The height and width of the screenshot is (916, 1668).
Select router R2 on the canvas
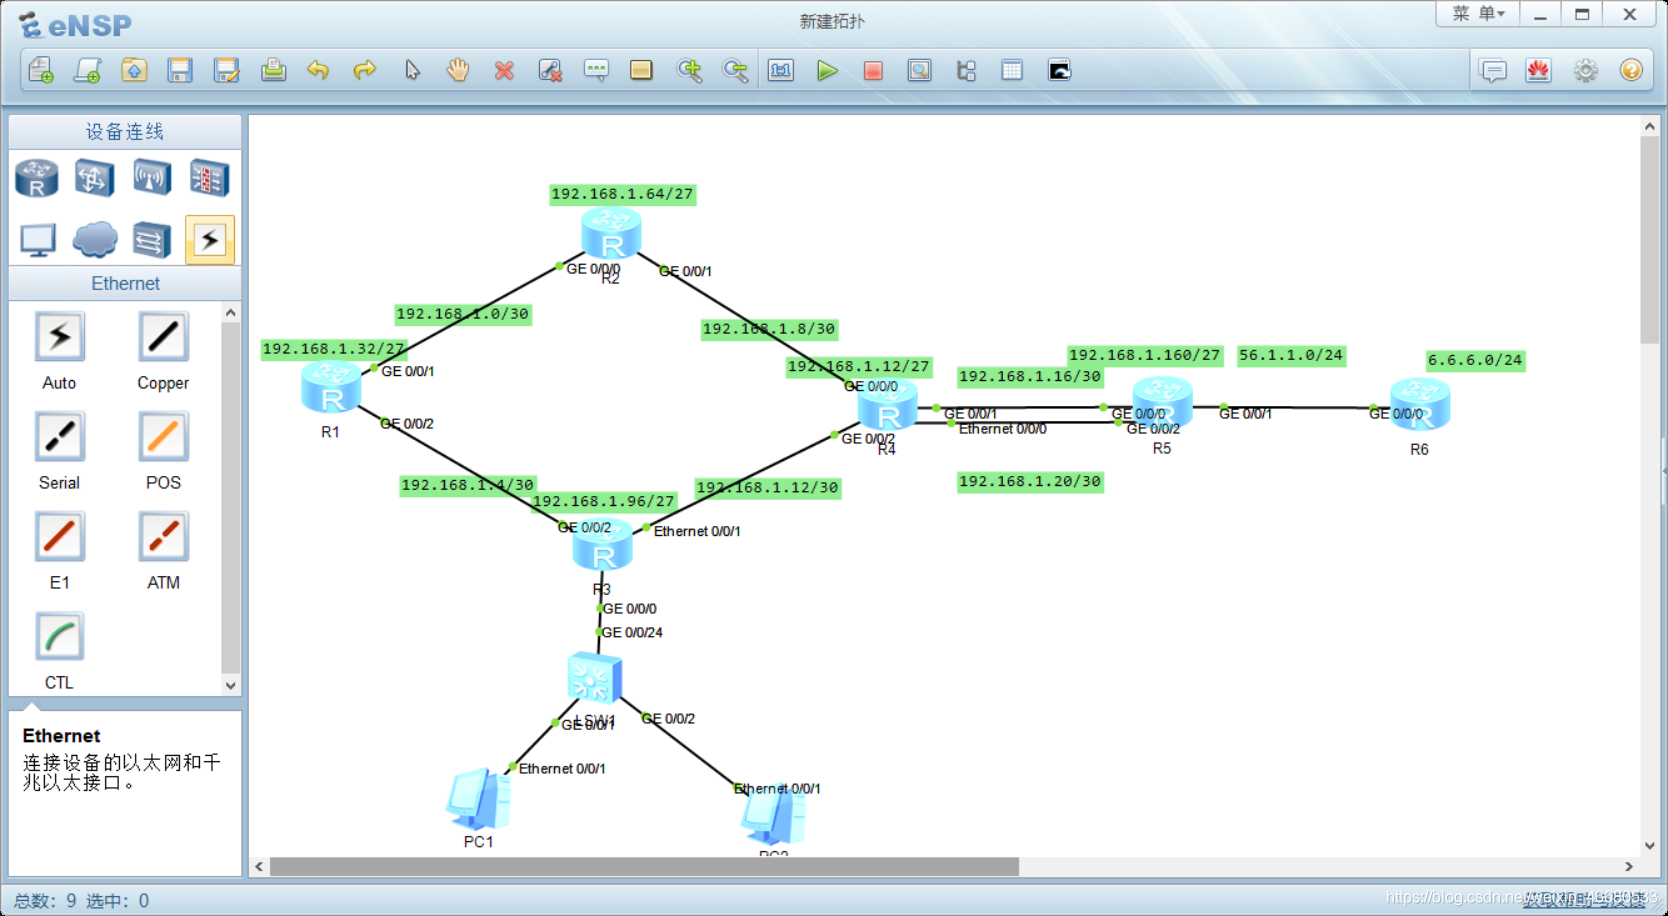611,234
